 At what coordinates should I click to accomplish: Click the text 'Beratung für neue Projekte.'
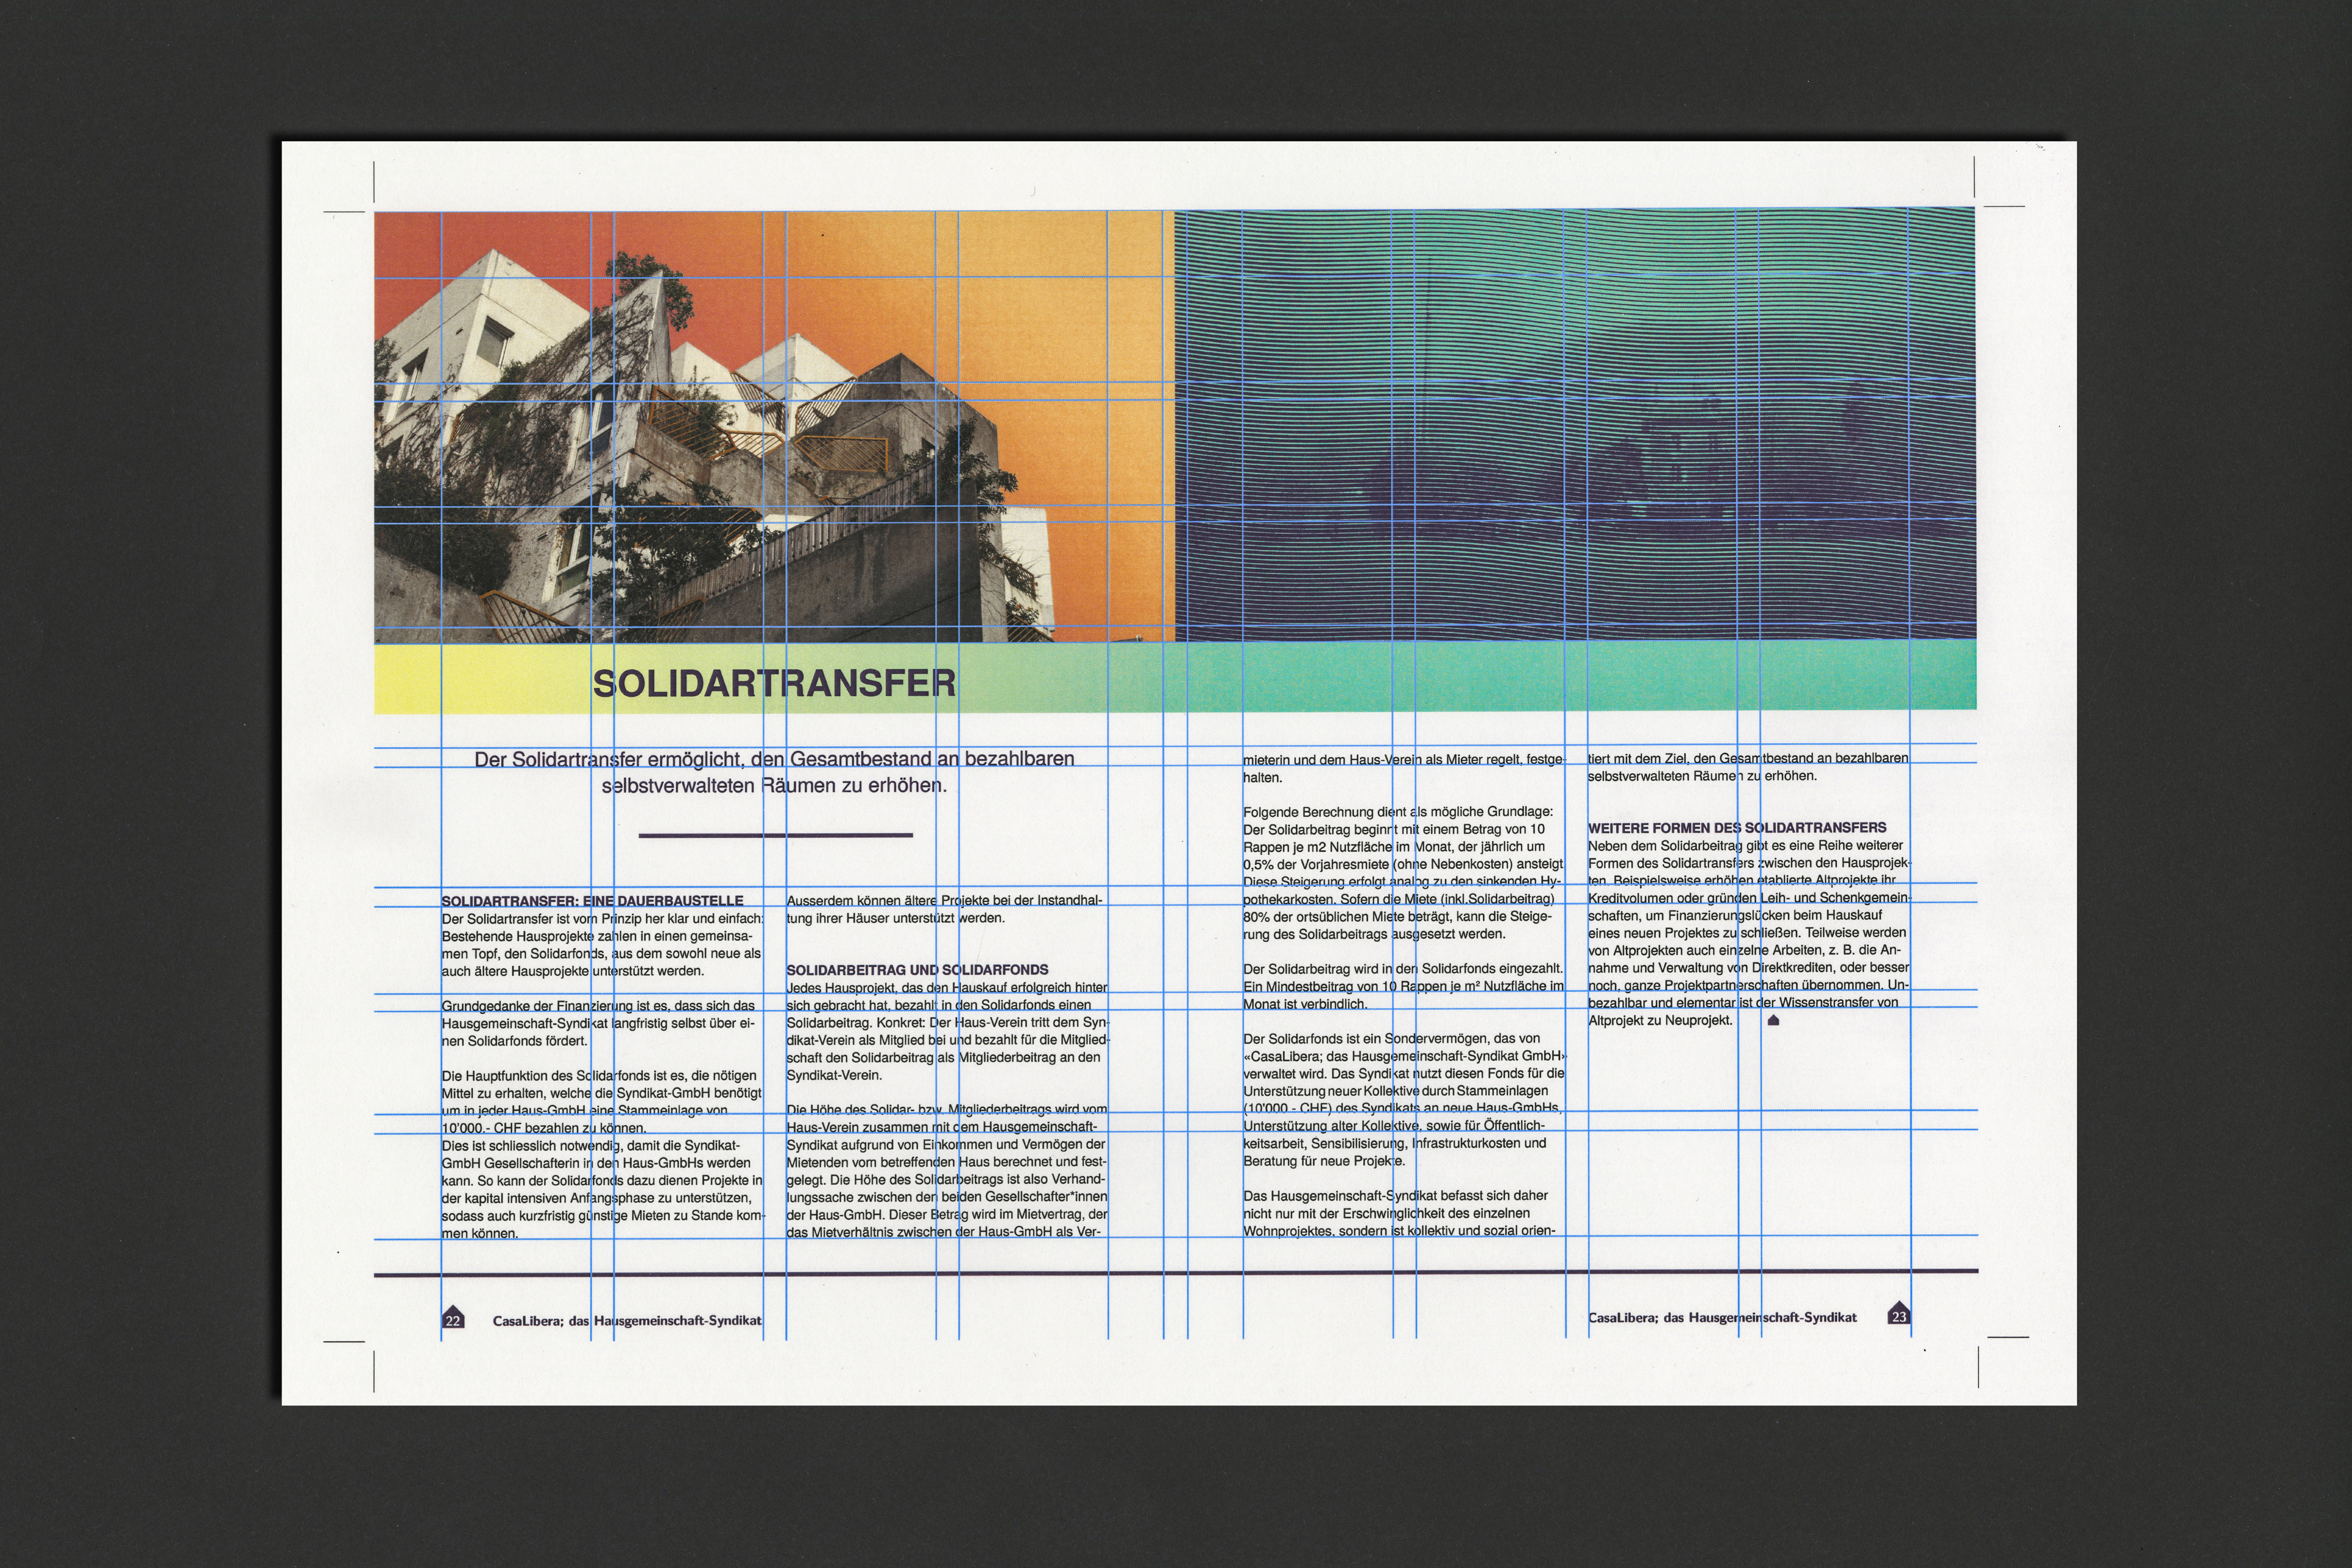1324,1161
